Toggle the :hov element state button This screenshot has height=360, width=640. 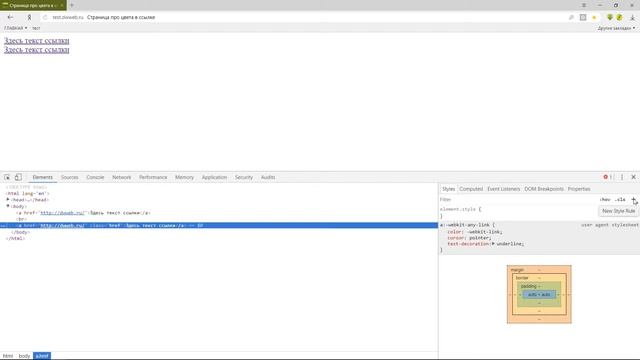pyautogui.click(x=605, y=200)
